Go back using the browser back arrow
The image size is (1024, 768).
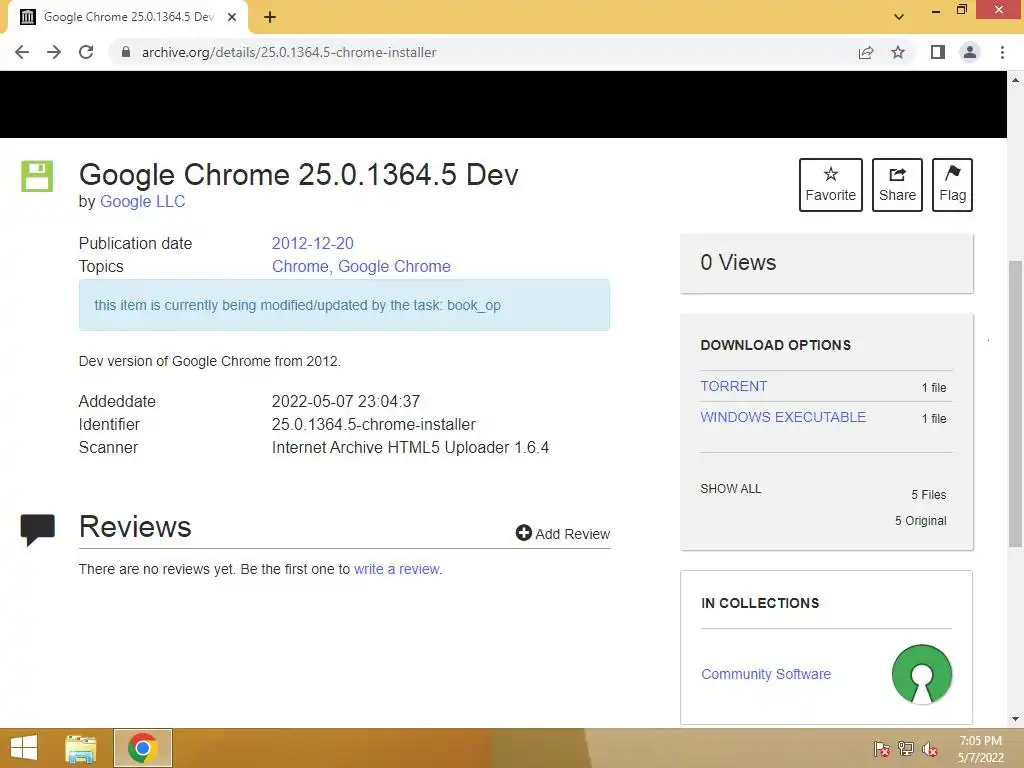pos(22,52)
